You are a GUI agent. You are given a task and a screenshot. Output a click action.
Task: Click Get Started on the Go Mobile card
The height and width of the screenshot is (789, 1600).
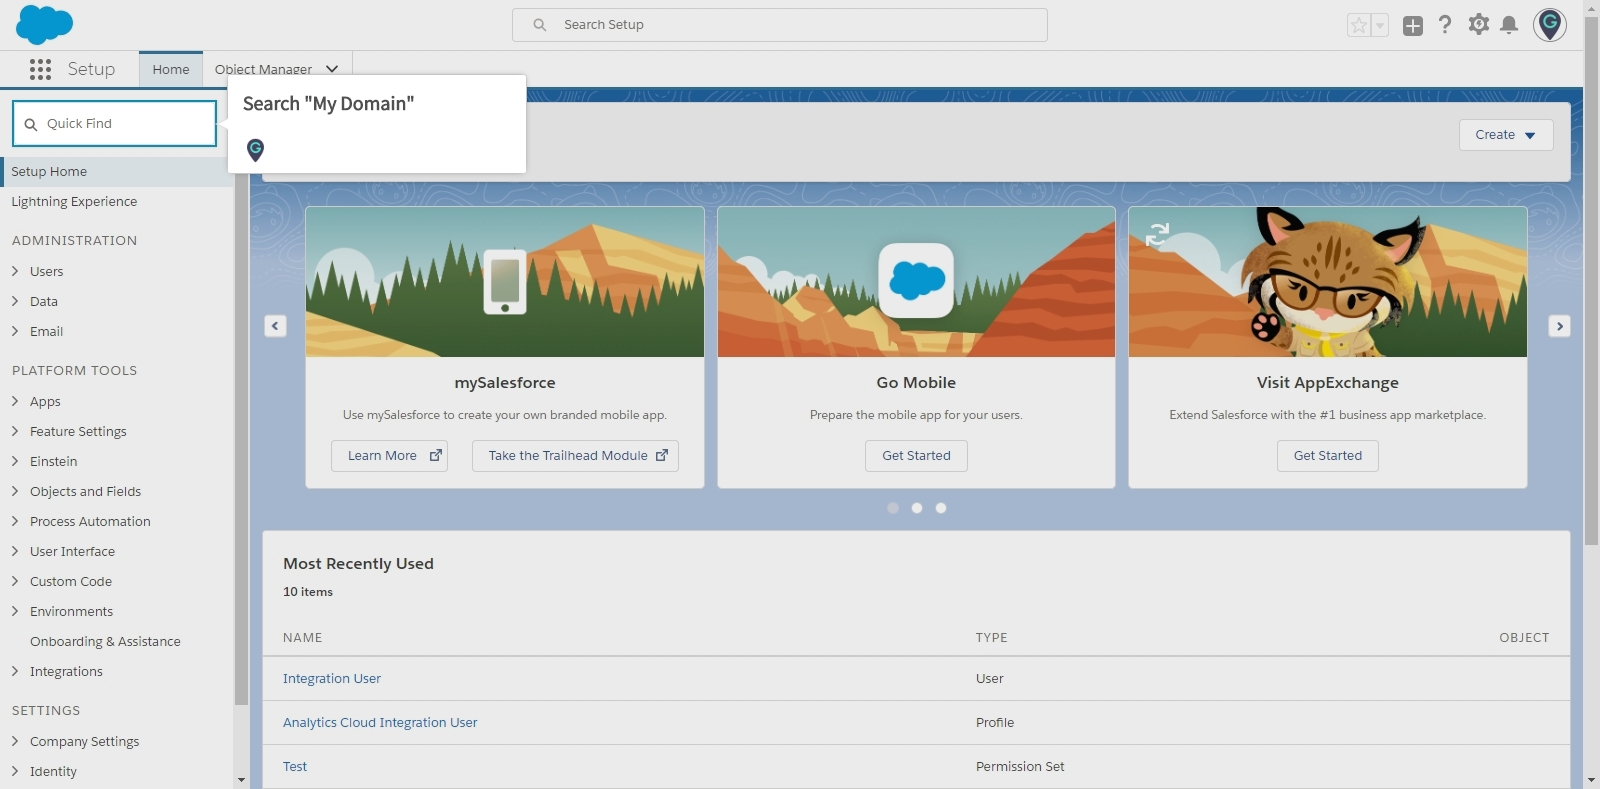916,456
